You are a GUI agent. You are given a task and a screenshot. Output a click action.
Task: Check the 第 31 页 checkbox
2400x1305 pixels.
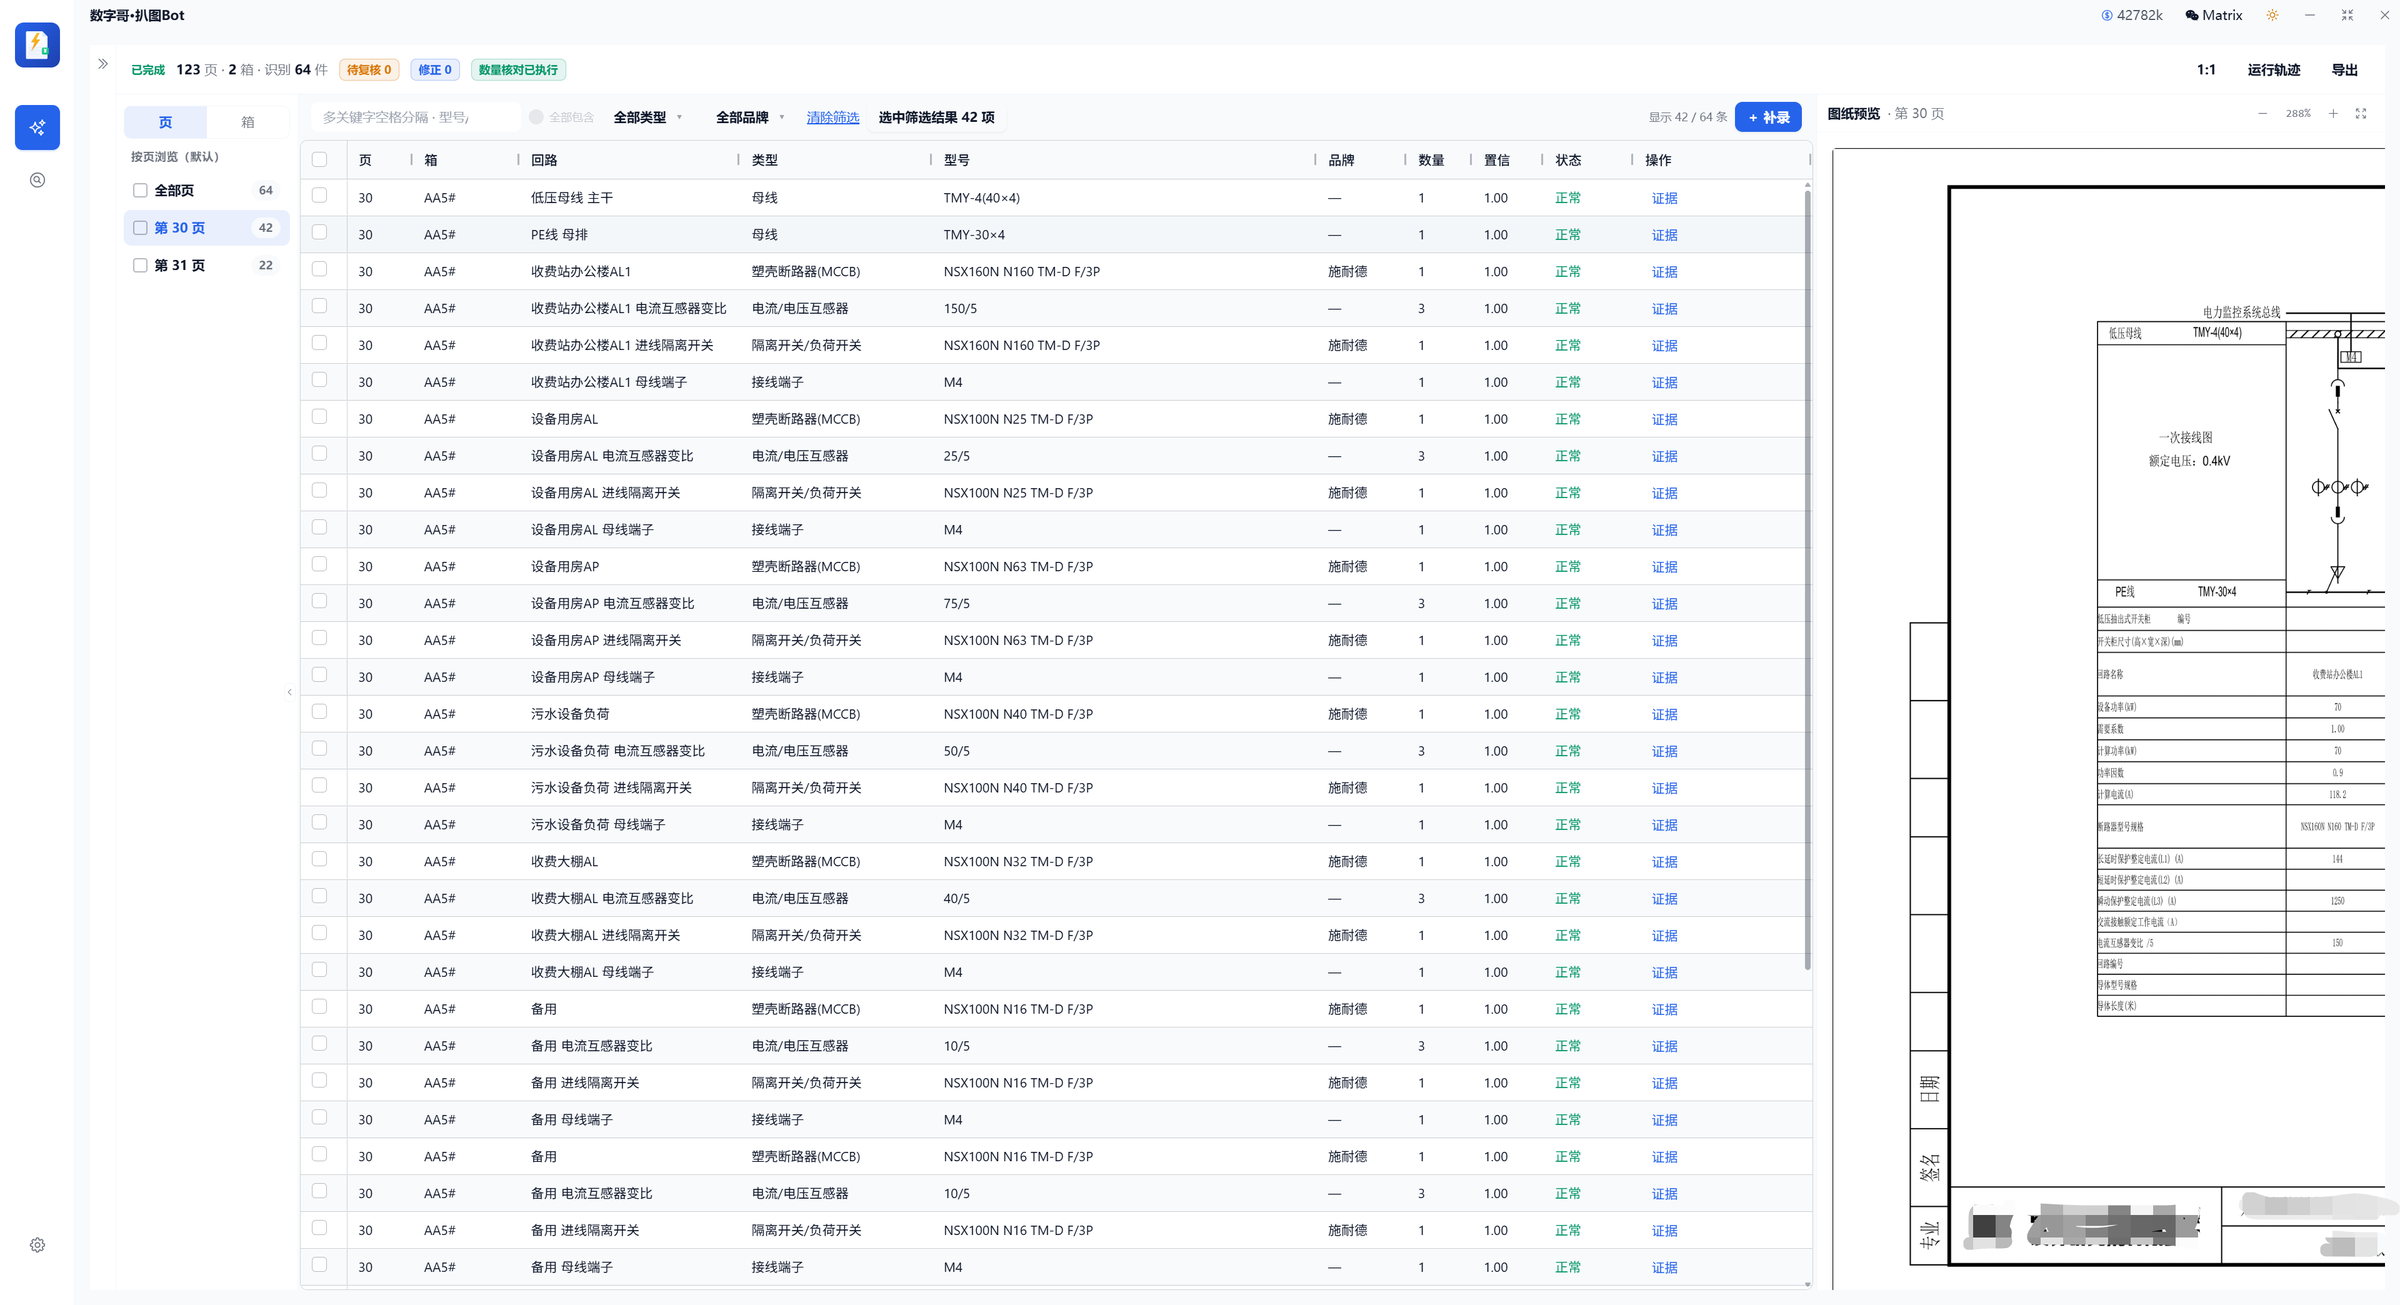140,265
